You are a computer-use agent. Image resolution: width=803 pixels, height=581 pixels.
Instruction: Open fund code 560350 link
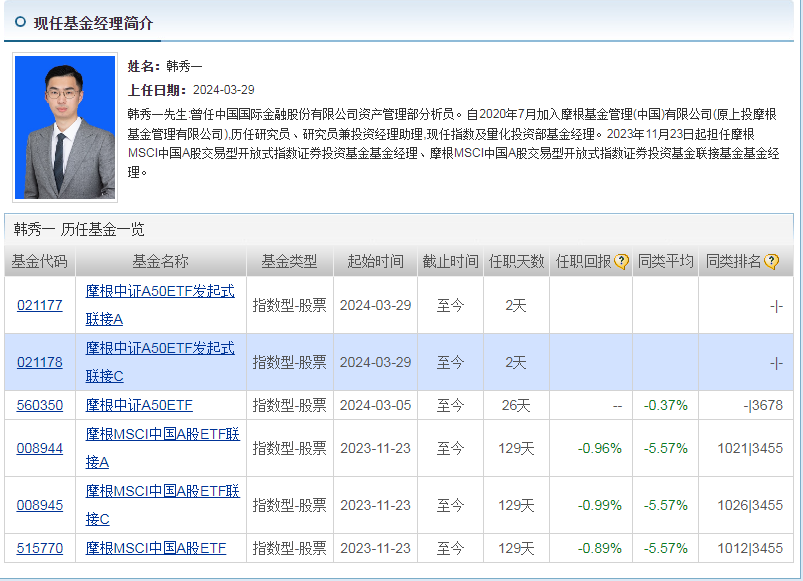tap(39, 405)
